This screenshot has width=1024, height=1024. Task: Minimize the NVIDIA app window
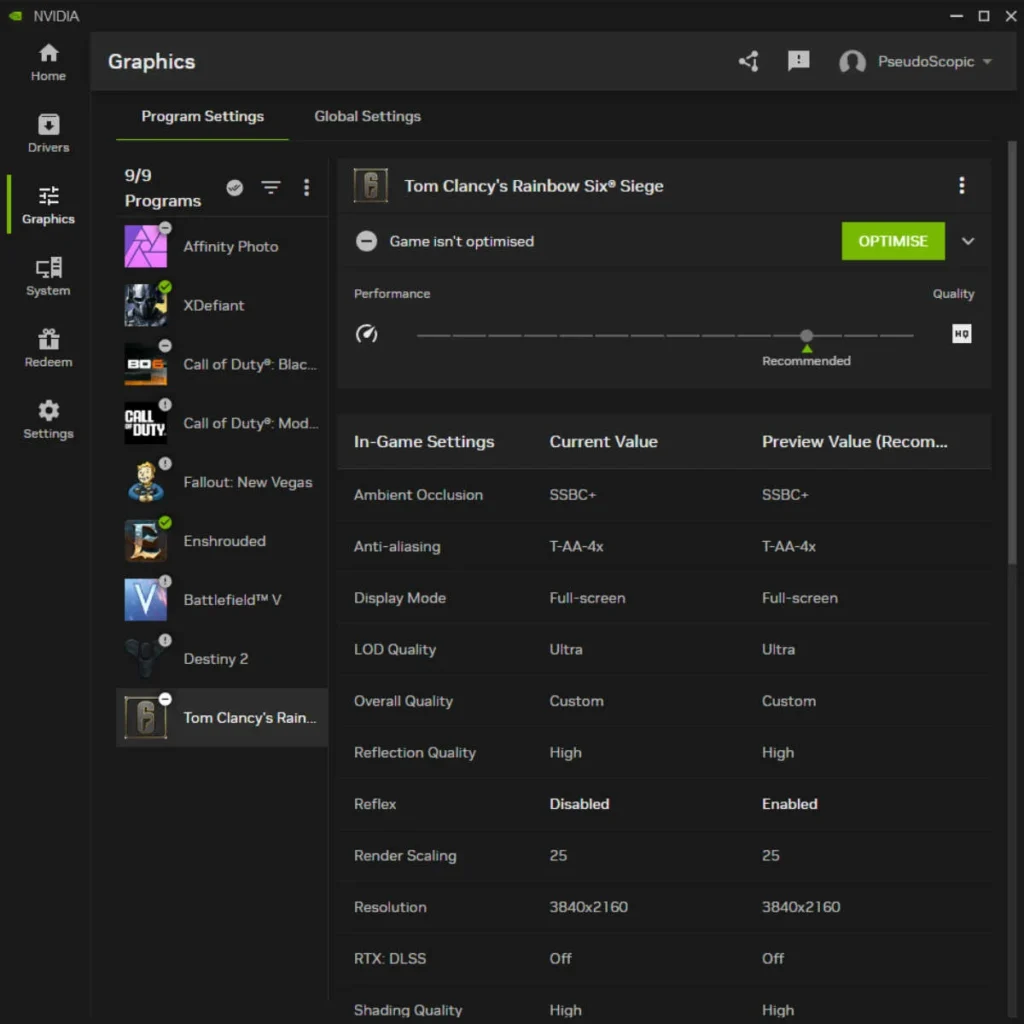(956, 16)
